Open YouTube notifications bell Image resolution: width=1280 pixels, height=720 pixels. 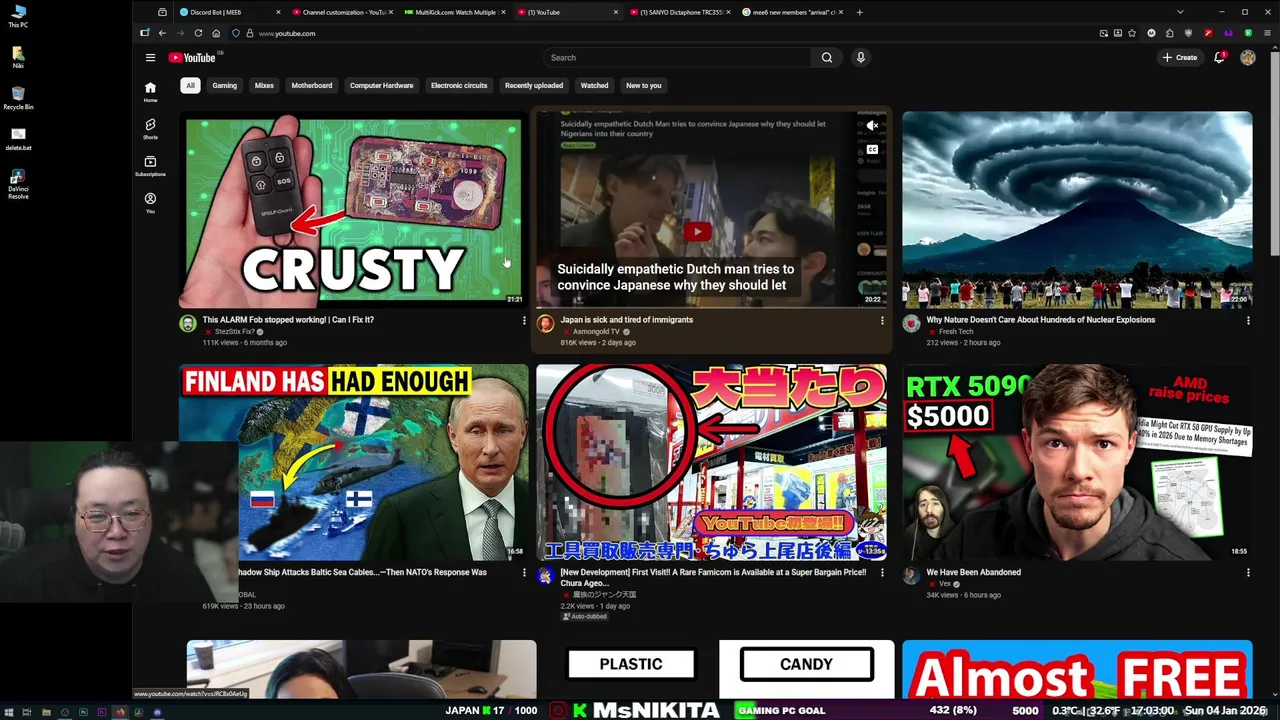[1219, 58]
